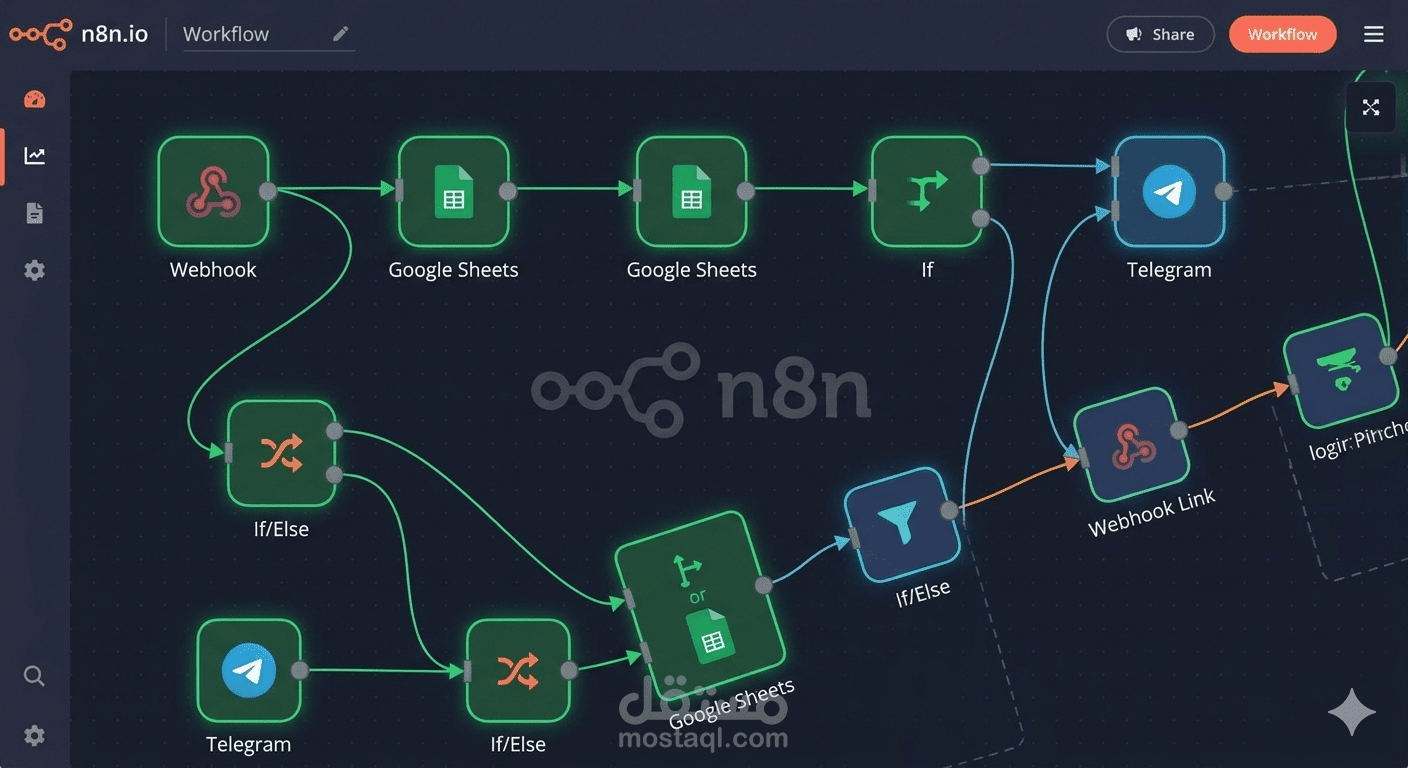Open the dashboard icon in the sidebar
Screen dimensions: 1408x768
(x=34, y=99)
